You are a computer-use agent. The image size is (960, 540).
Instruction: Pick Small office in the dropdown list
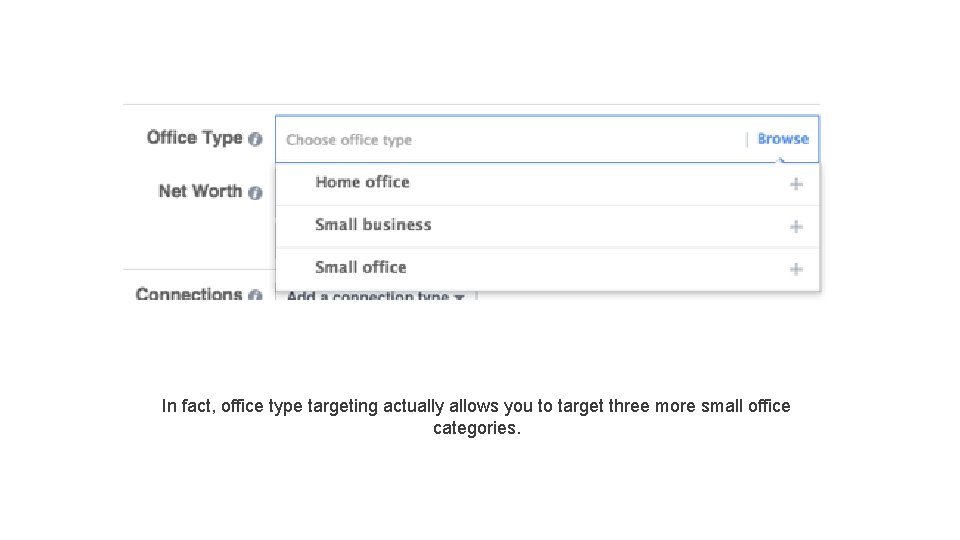[x=360, y=267]
